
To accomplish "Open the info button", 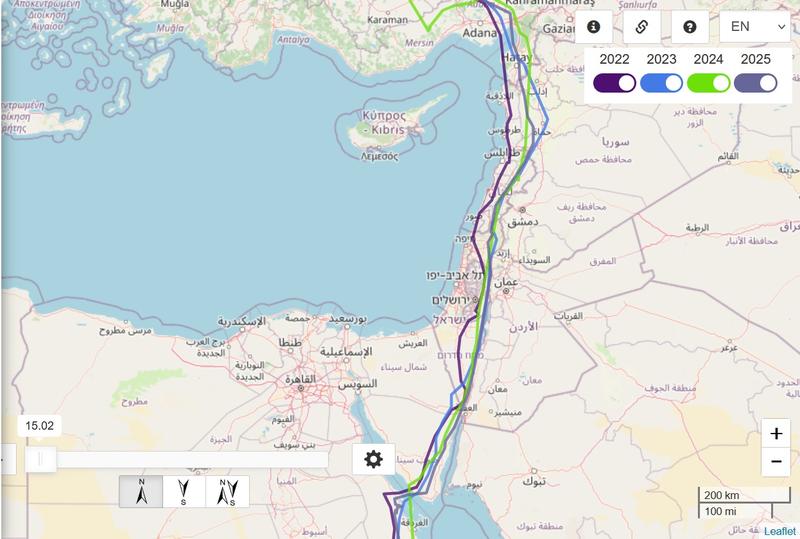I will (x=593, y=27).
